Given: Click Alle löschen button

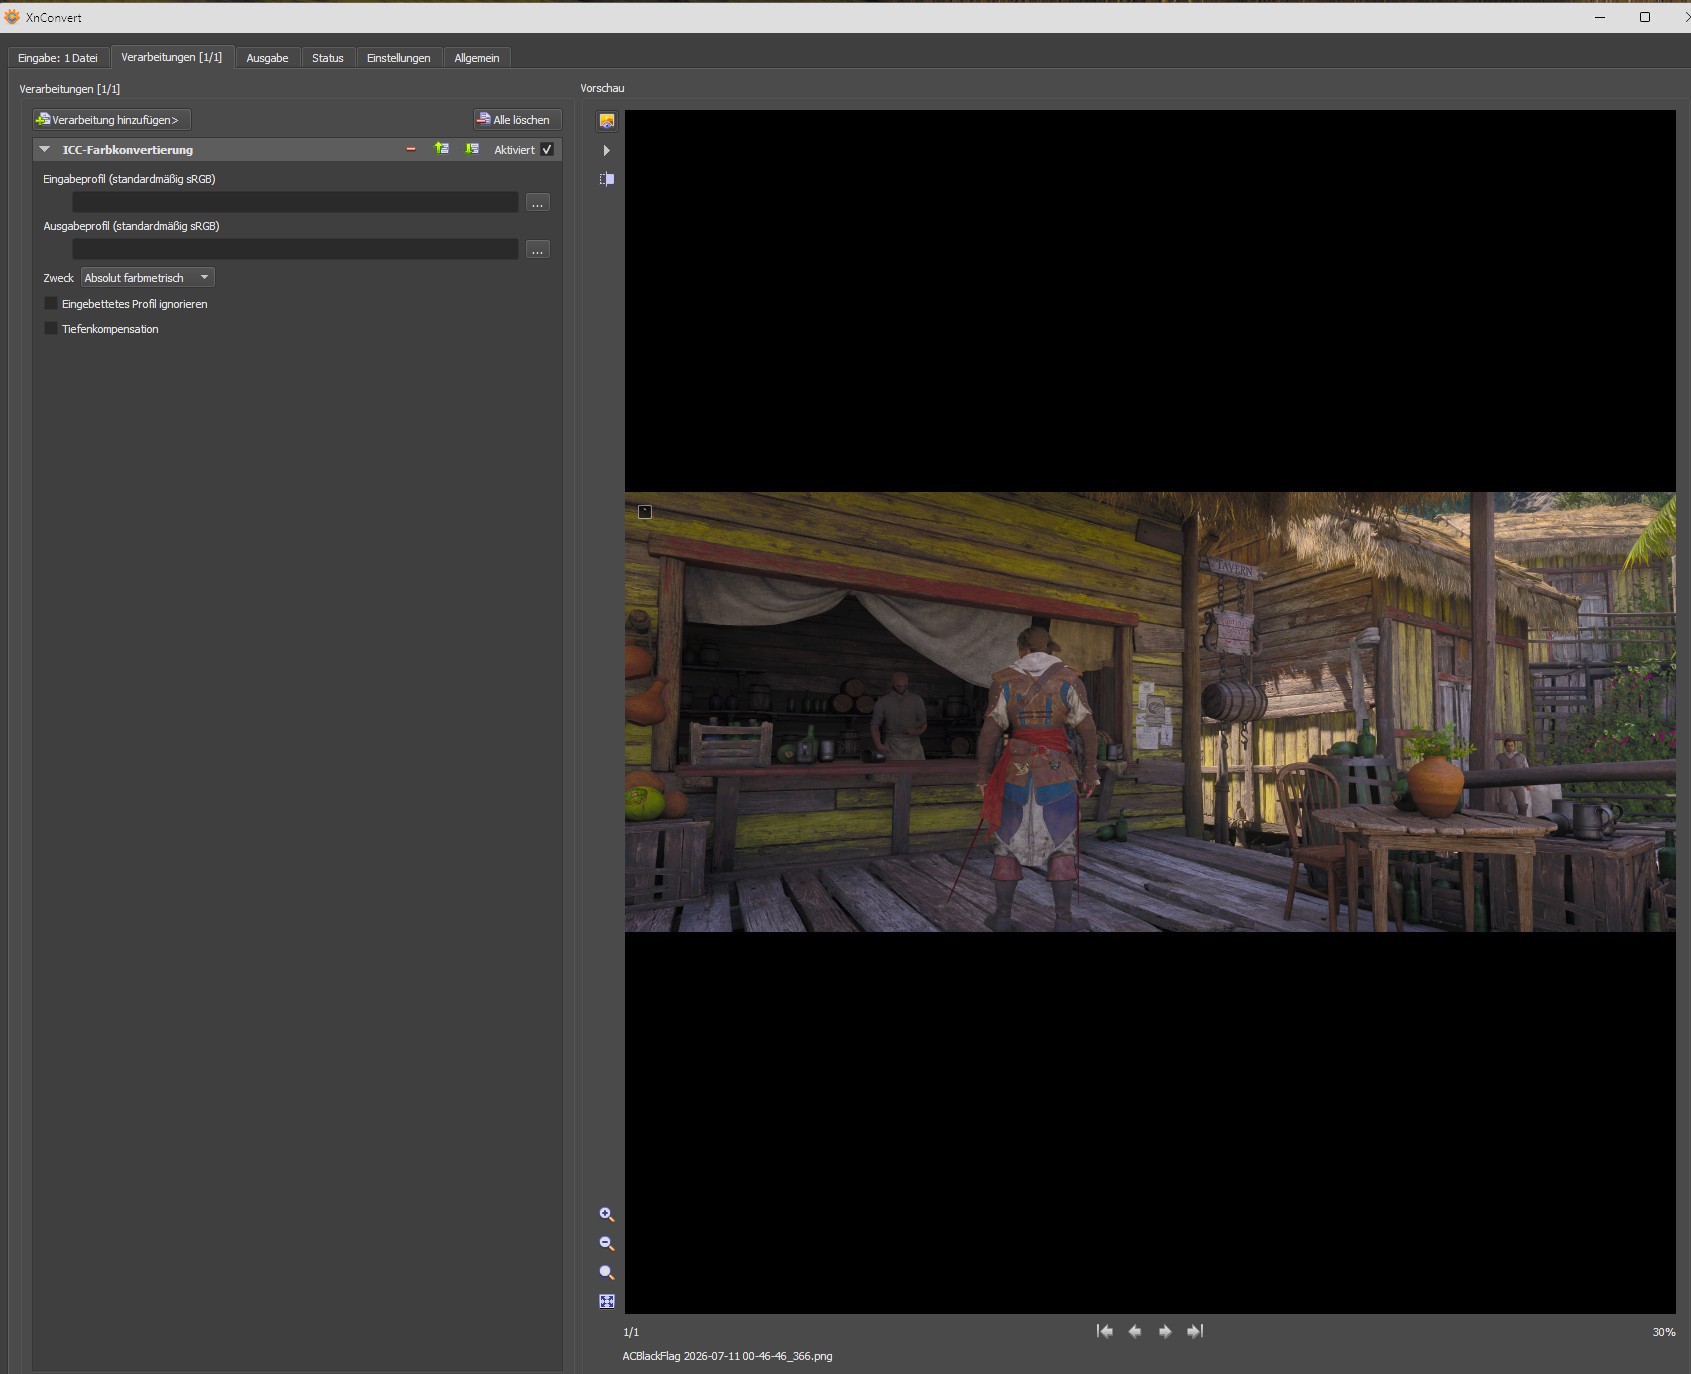Looking at the screenshot, I should click(x=517, y=120).
